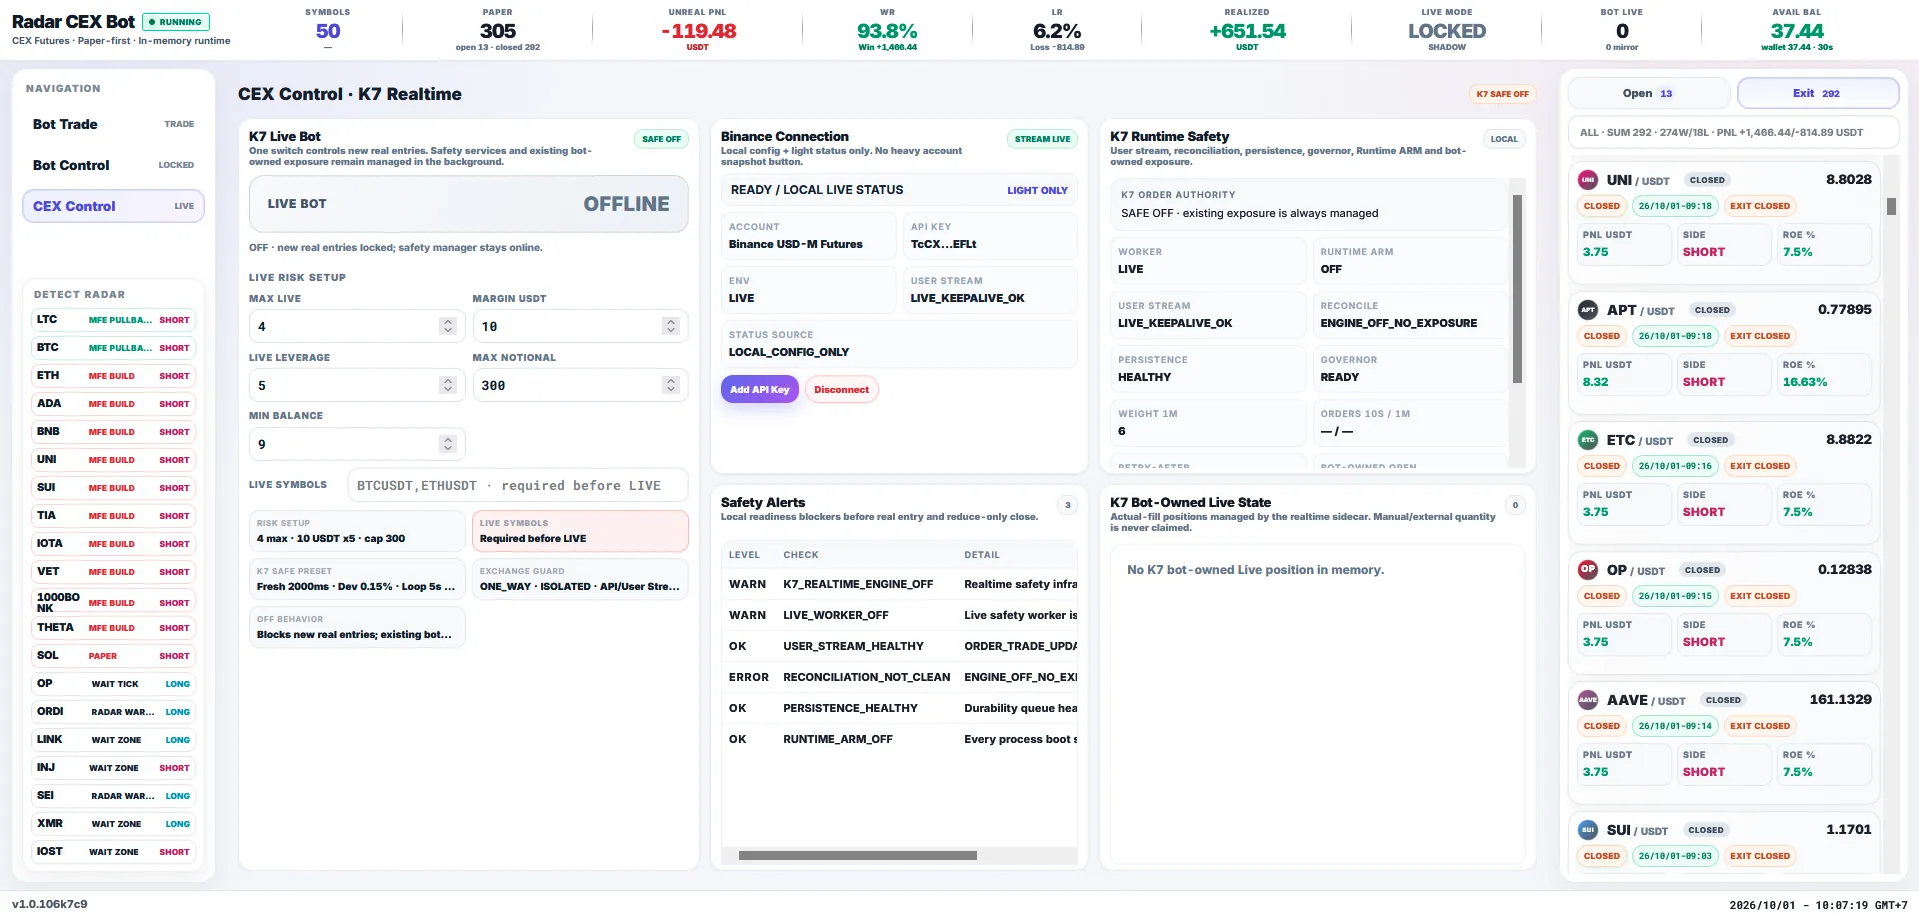Click the LIGHT ONLY status label
The height and width of the screenshot is (915, 1919).
[x=1037, y=190]
